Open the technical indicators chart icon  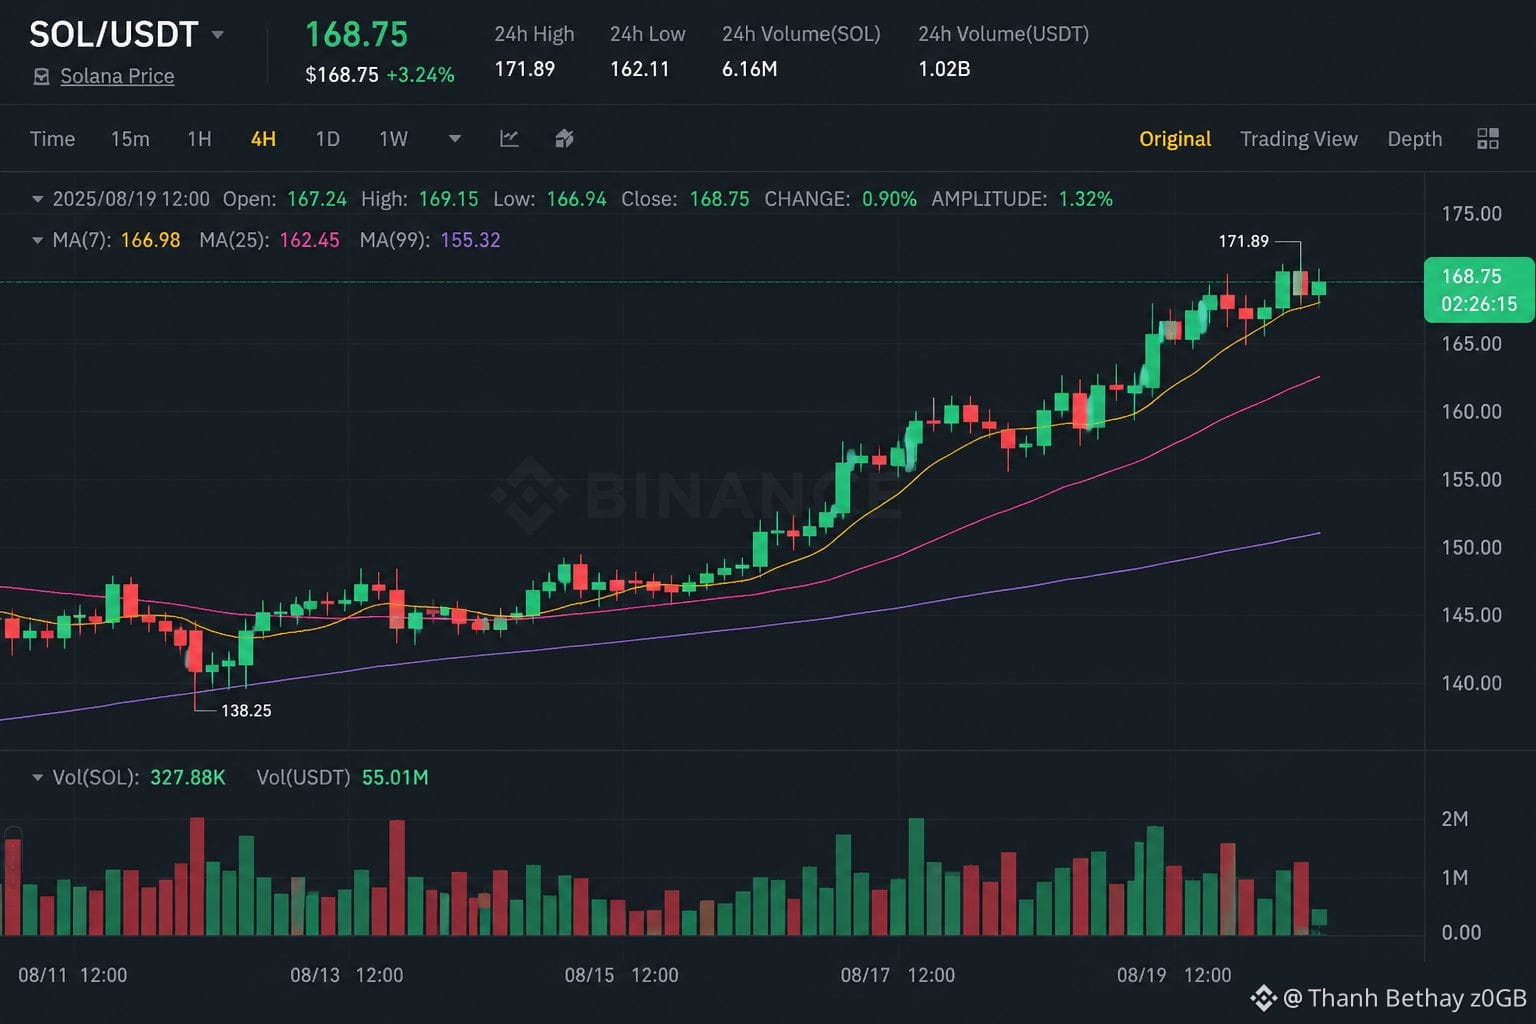coord(509,139)
